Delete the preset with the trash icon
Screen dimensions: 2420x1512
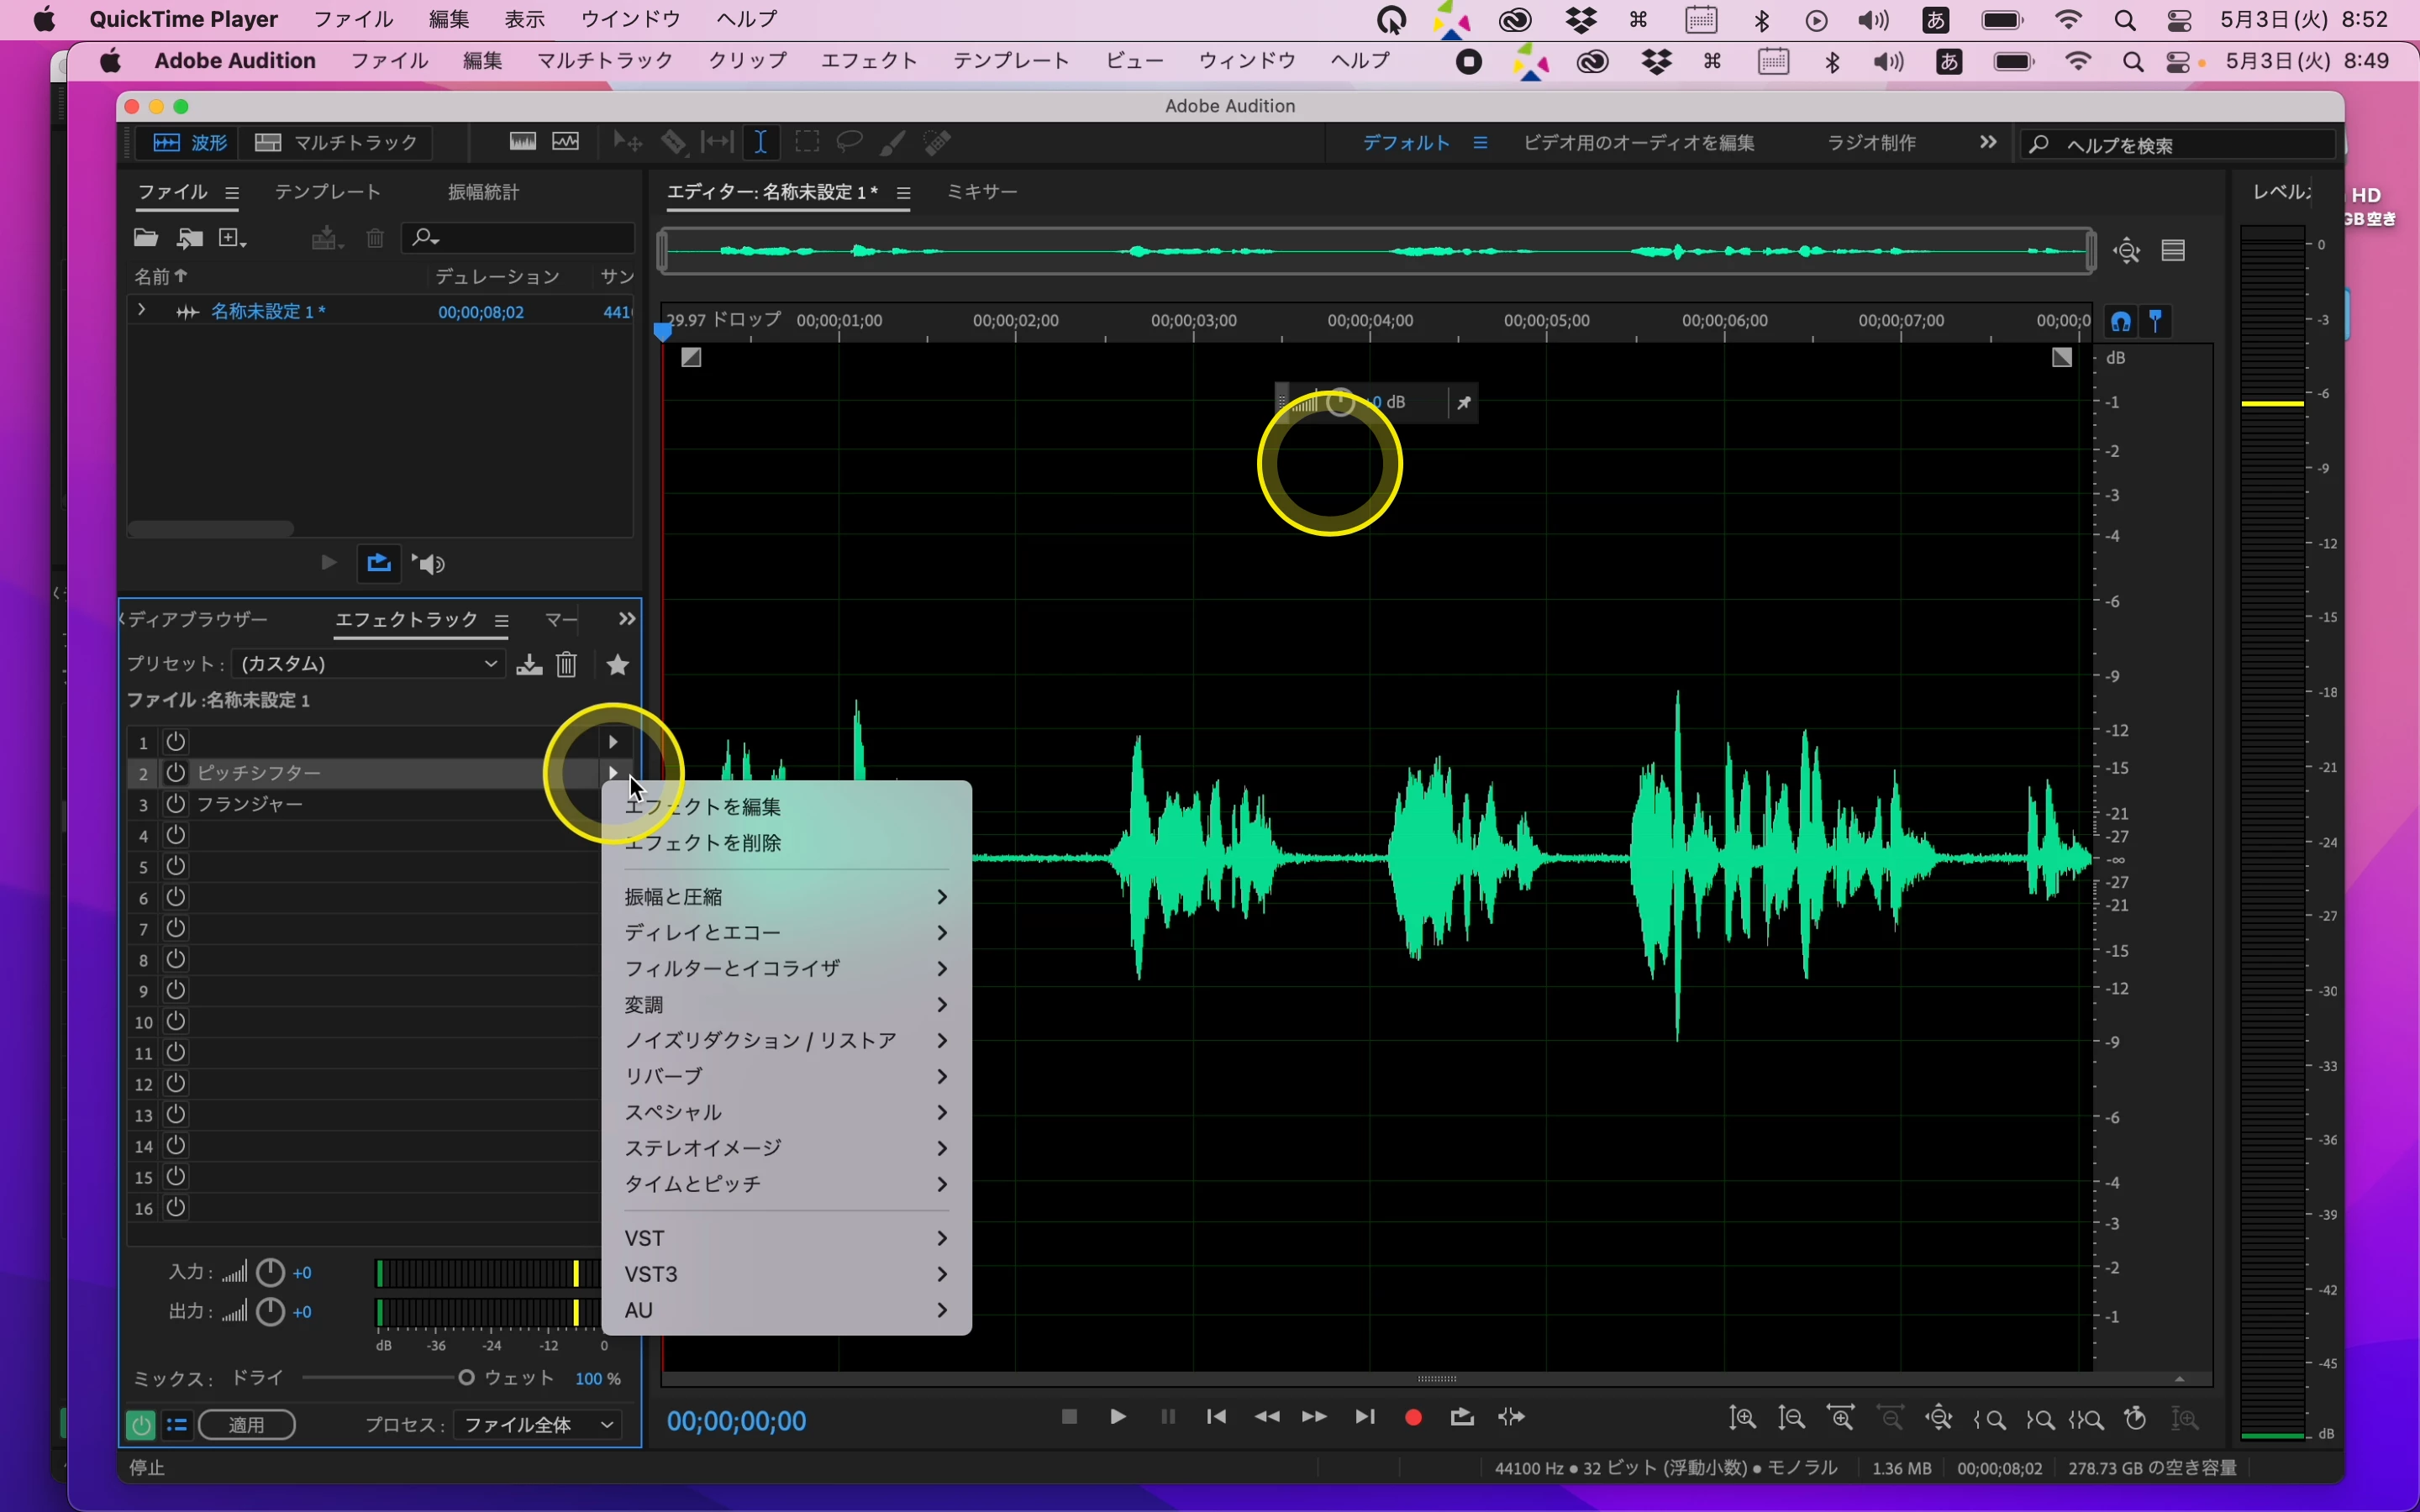[x=567, y=665]
